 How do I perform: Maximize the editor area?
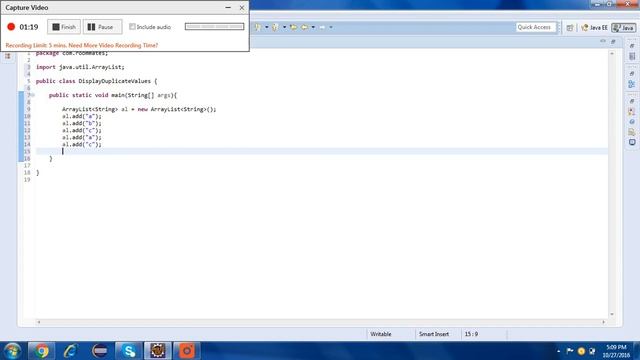pos(613,42)
